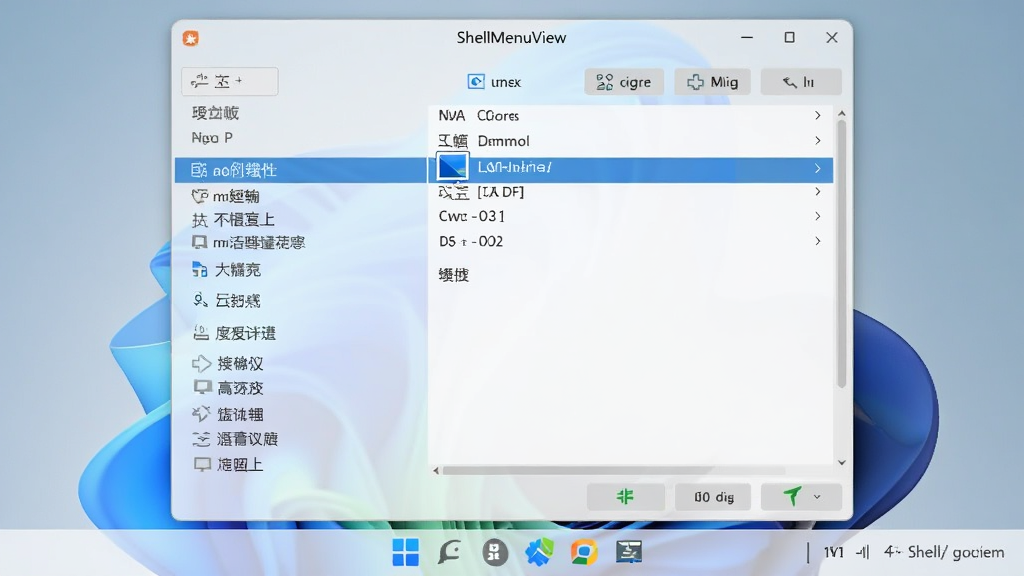The height and width of the screenshot is (576, 1024).
Task: Select the 'NVA CGores' list row
Action: pos(630,116)
